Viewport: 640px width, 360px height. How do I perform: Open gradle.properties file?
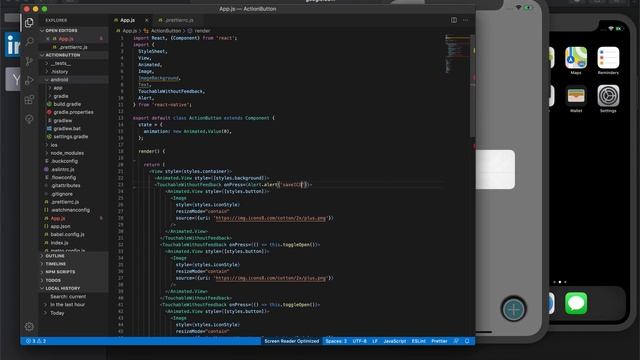73,112
